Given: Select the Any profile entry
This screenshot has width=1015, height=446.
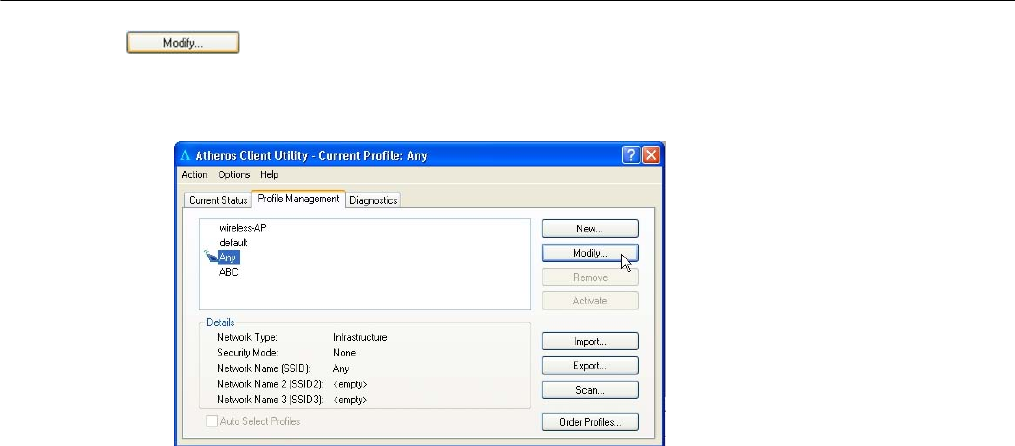Looking at the screenshot, I should pyautogui.click(x=229, y=257).
